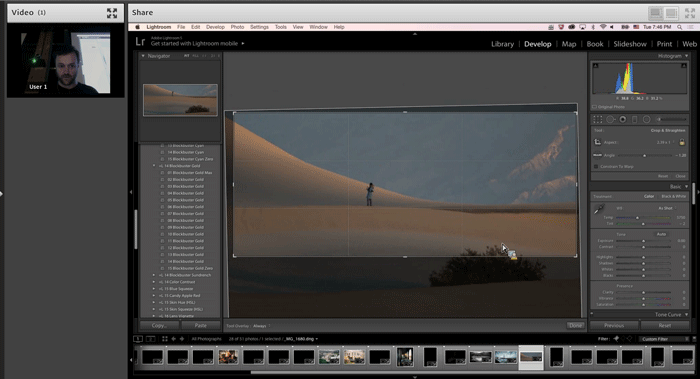700x379 pixels.
Task: Open Spotlight search in menu bar
Action: click(x=679, y=27)
